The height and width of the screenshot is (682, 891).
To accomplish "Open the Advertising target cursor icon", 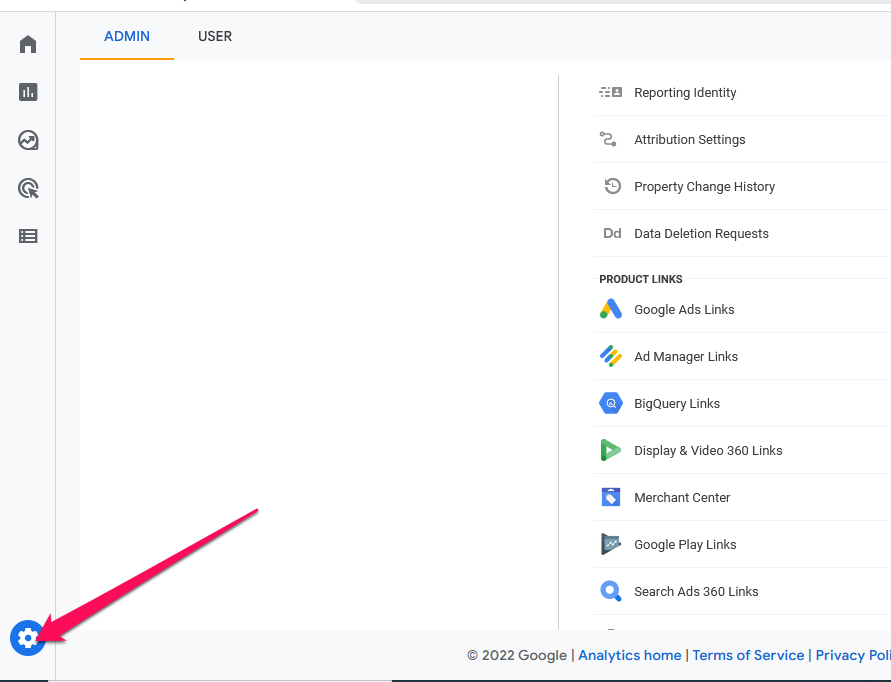I will pyautogui.click(x=28, y=188).
